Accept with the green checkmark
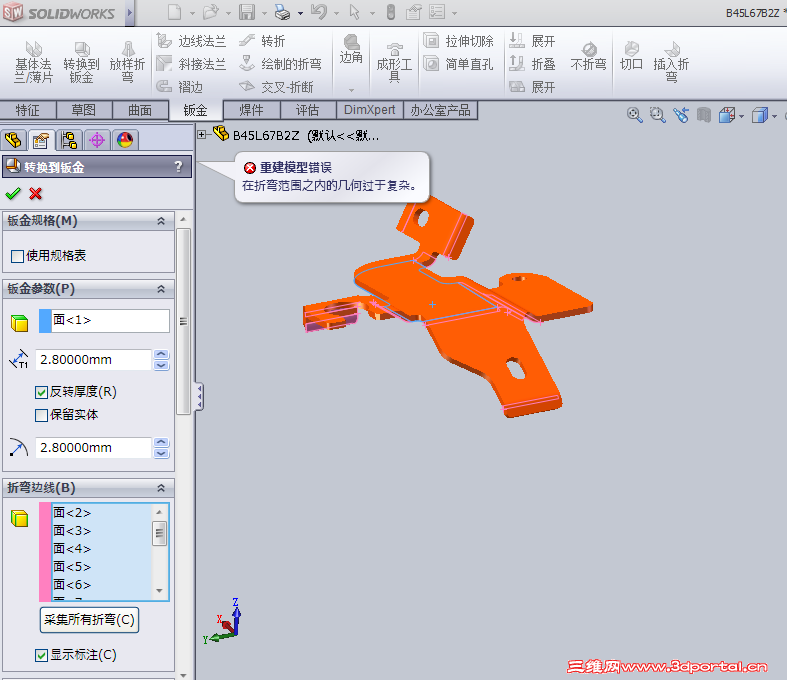Viewport: 787px width, 680px height. coord(13,193)
